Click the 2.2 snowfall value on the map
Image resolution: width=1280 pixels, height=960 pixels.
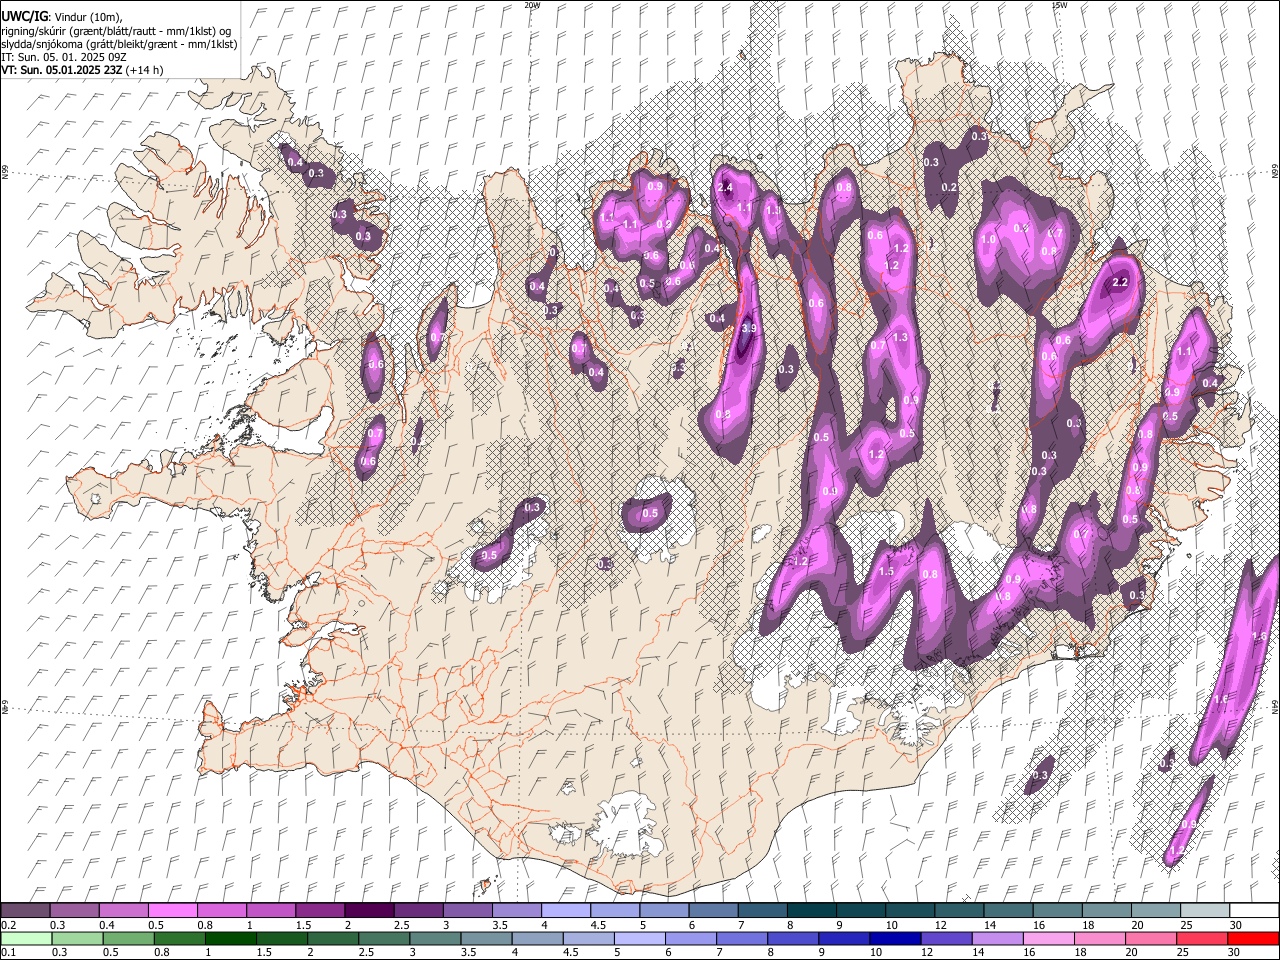(x=1120, y=283)
